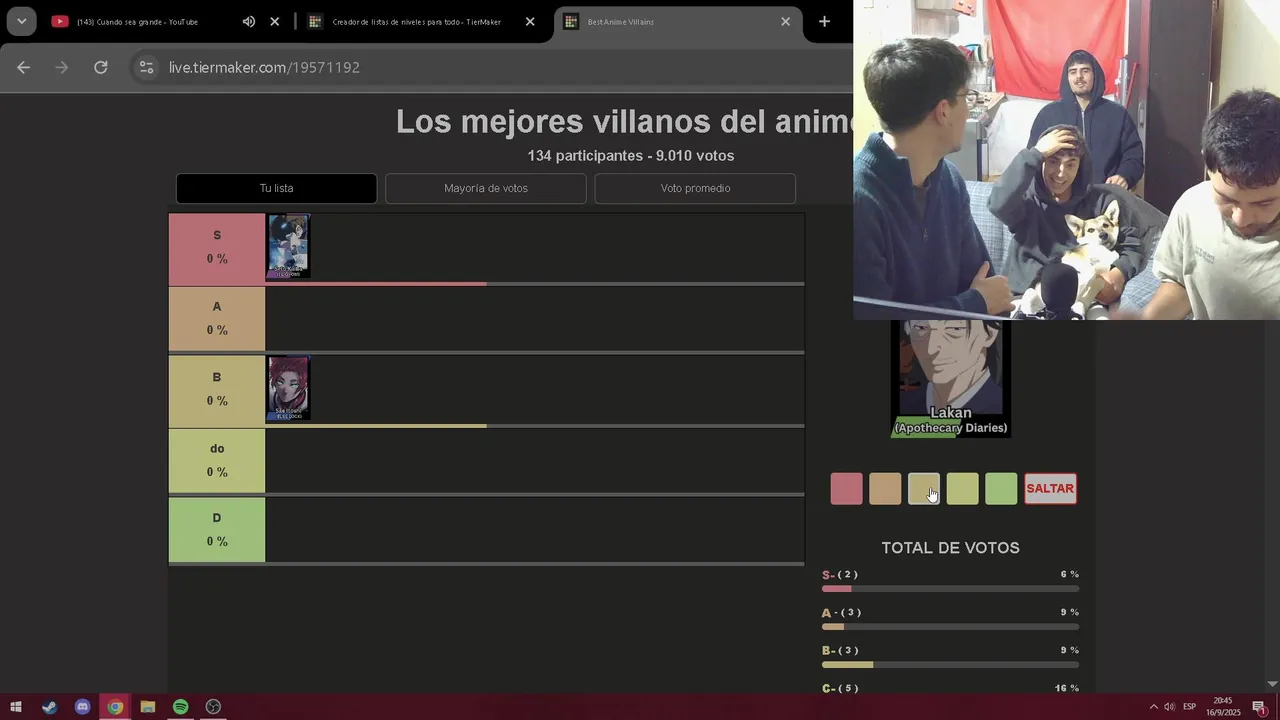This screenshot has width=1280, height=720.
Task: Switch to Chrome in the taskbar
Action: 115,707
